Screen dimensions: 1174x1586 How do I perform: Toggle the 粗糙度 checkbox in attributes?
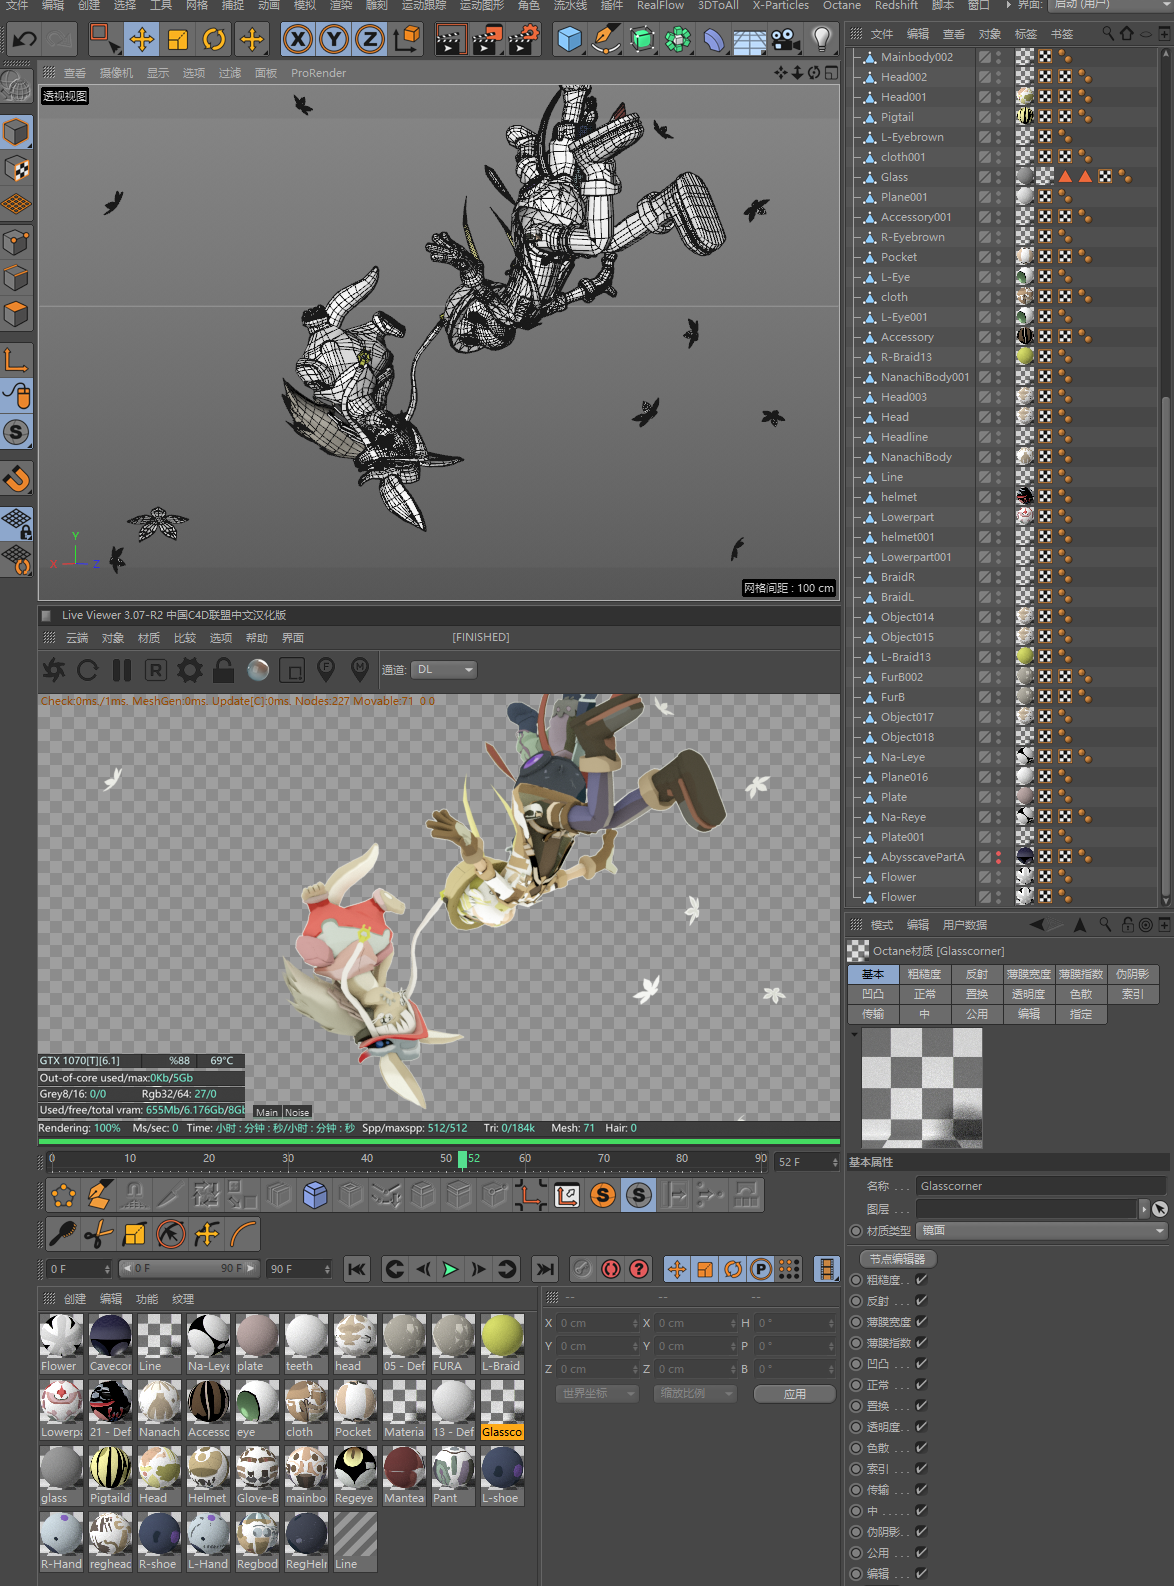[x=921, y=1280]
